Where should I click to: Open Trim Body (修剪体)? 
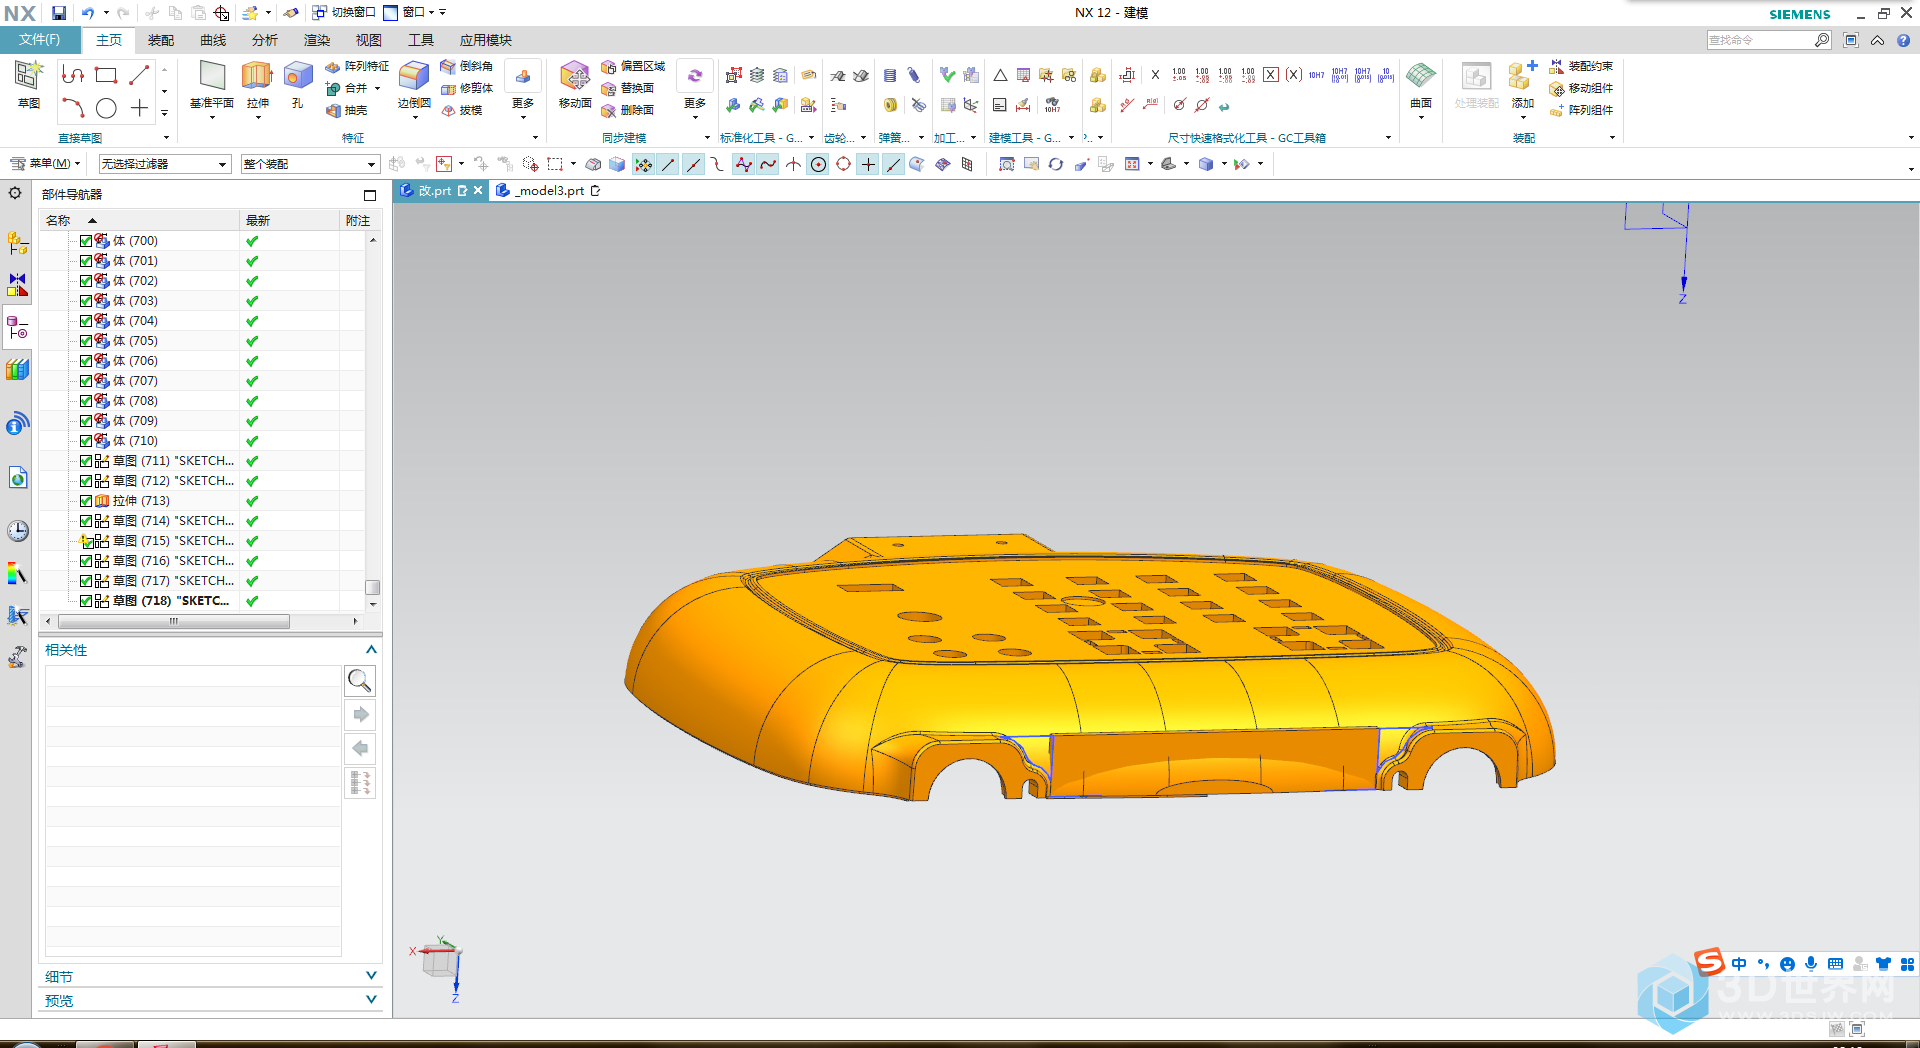[467, 88]
